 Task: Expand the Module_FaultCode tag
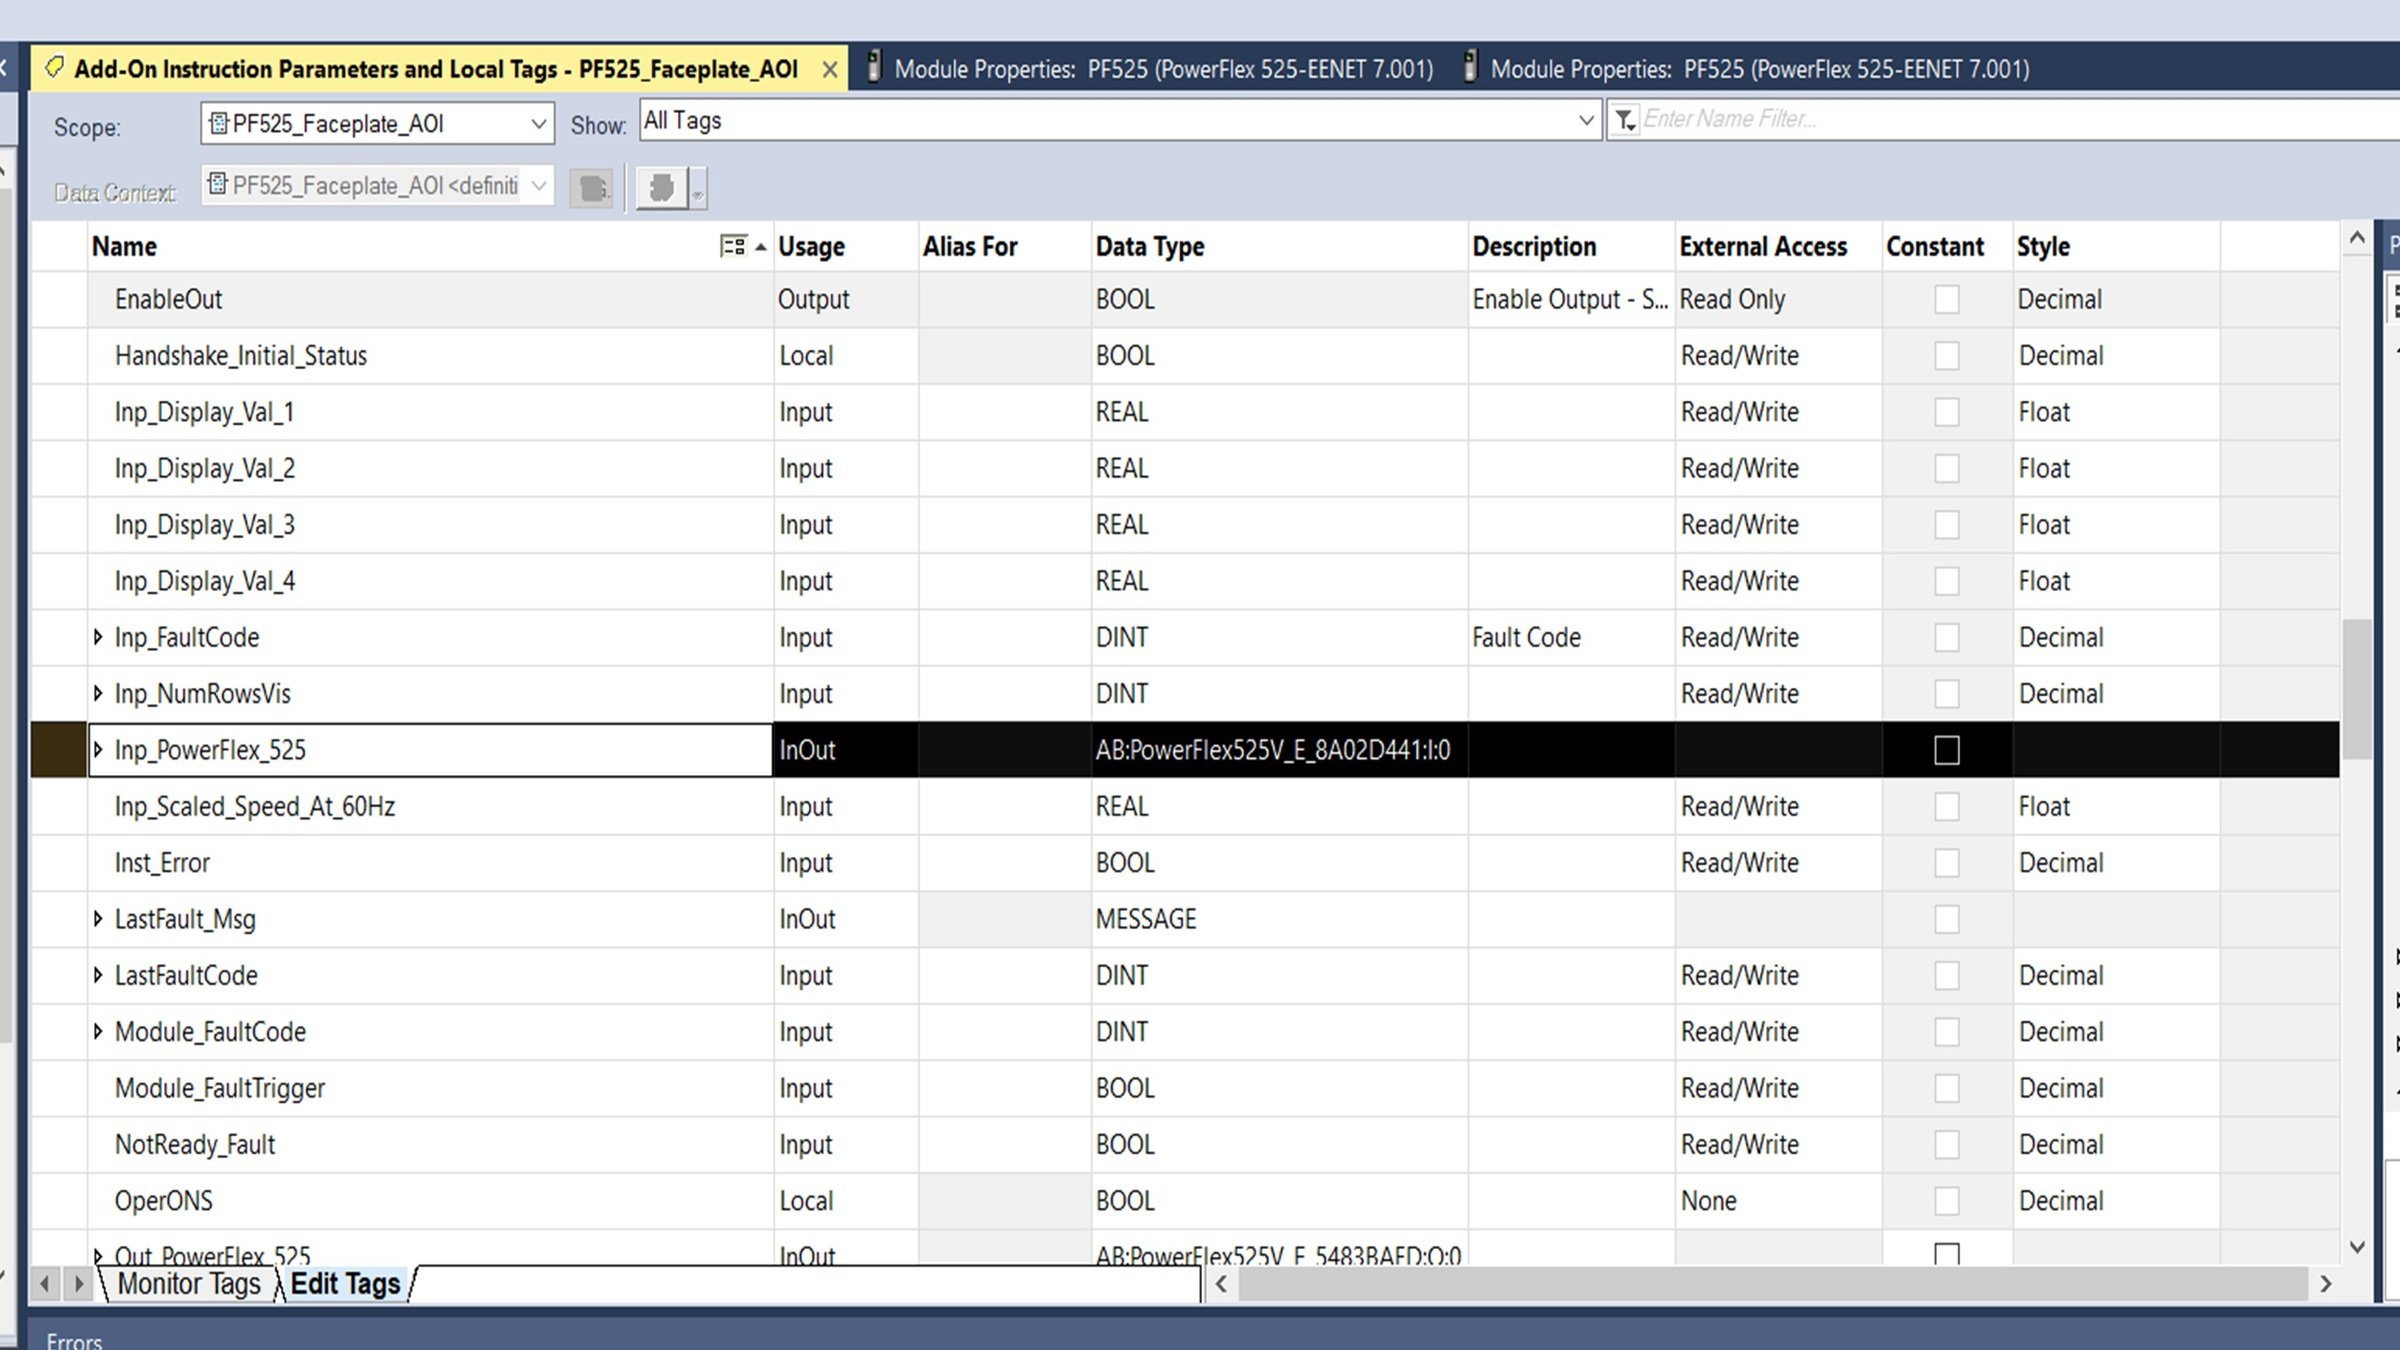click(98, 1031)
